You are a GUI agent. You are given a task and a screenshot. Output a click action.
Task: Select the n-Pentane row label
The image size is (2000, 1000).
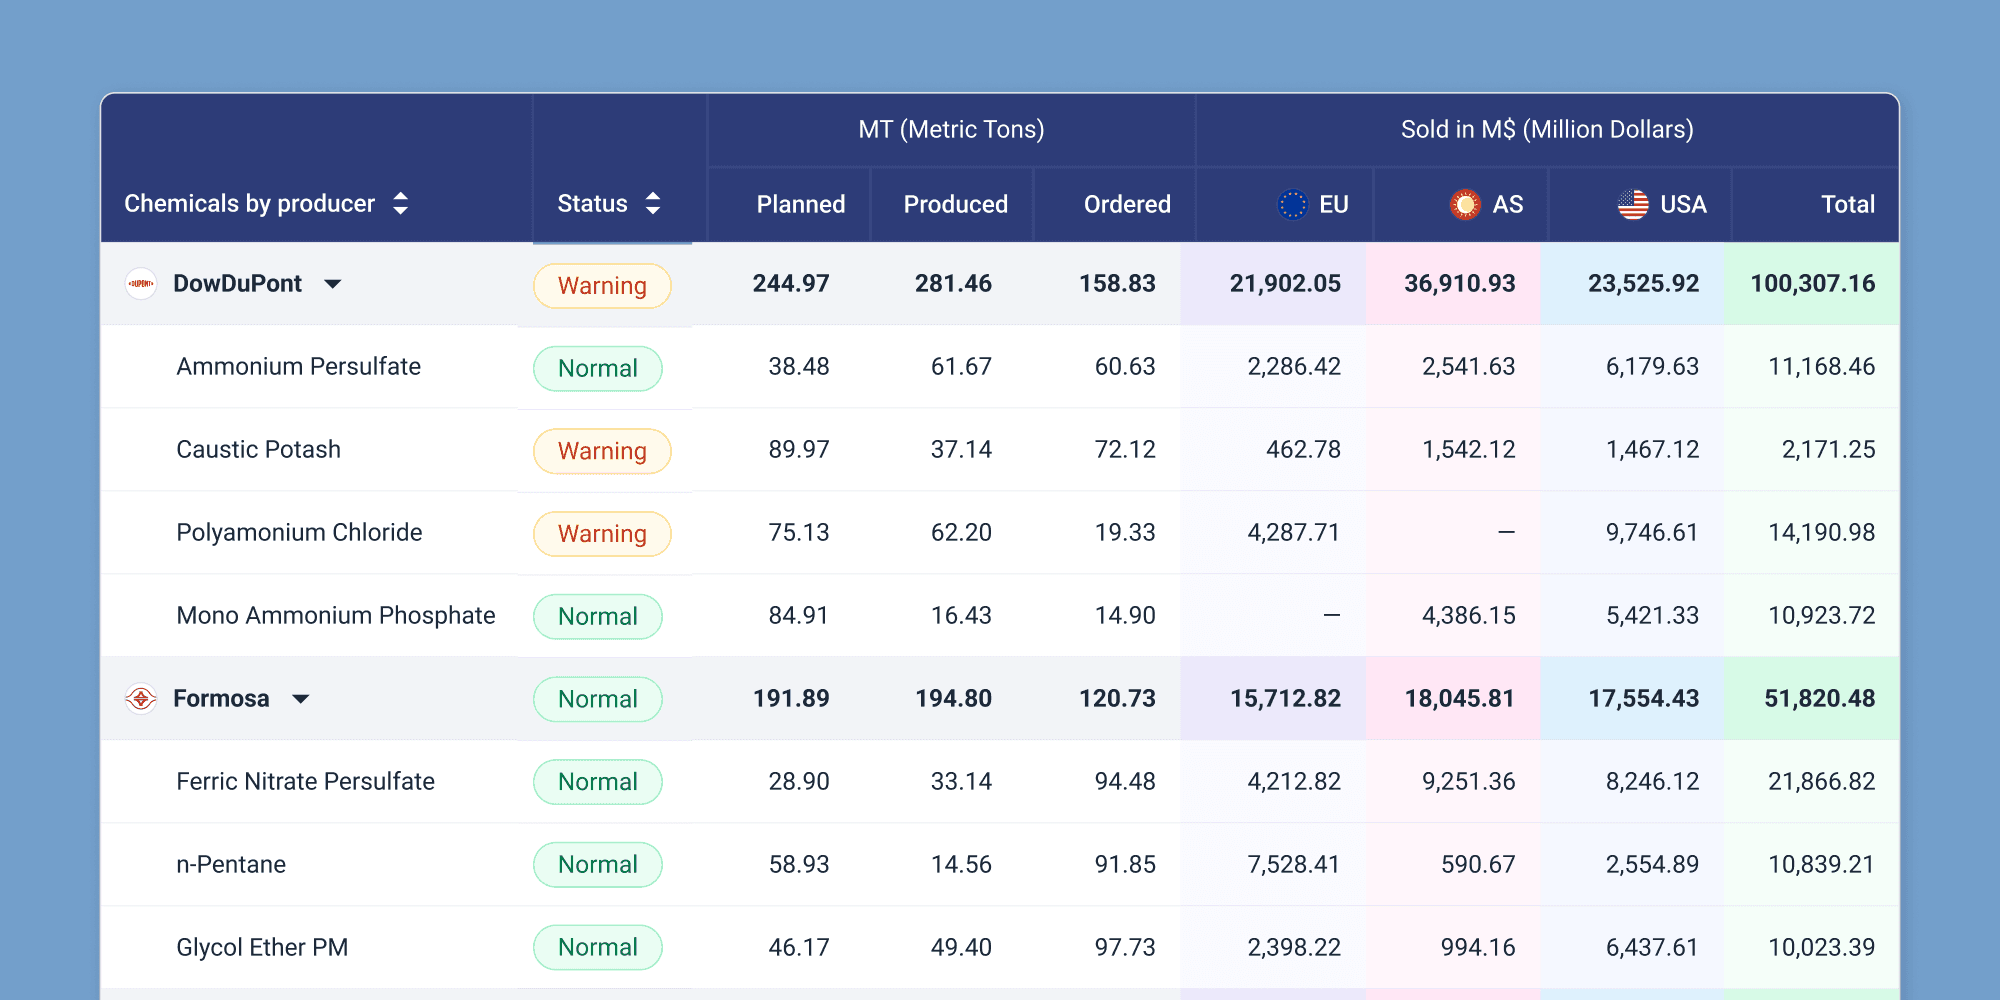tap(231, 864)
